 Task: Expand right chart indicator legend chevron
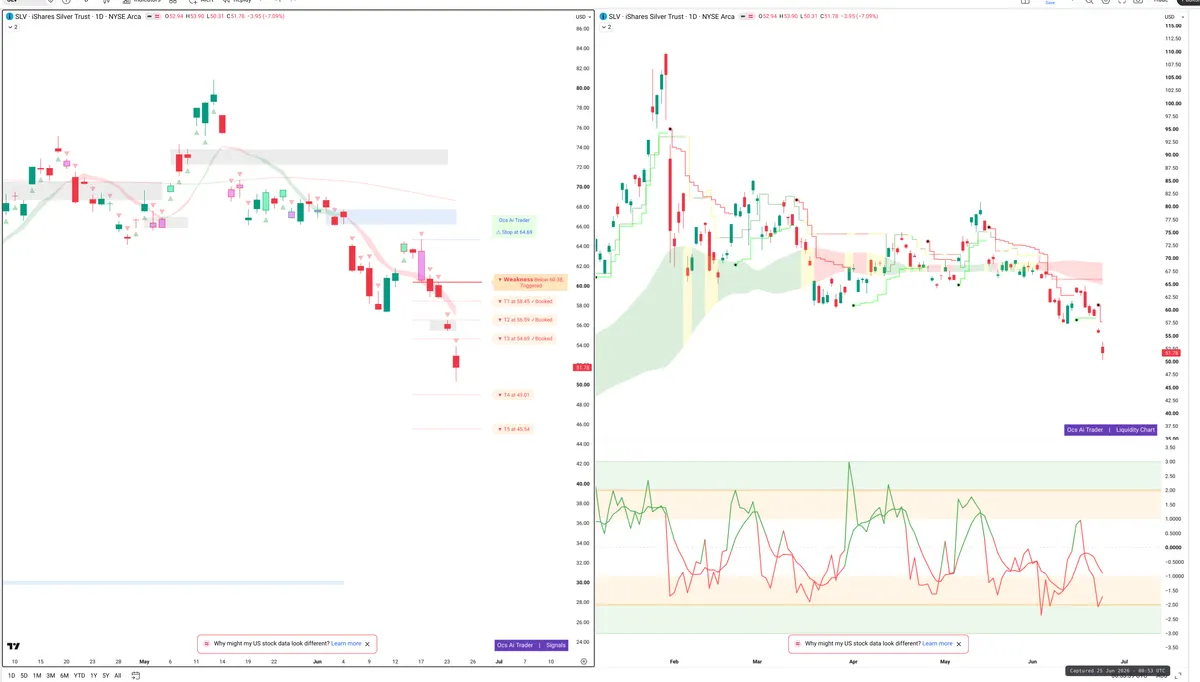pos(606,27)
